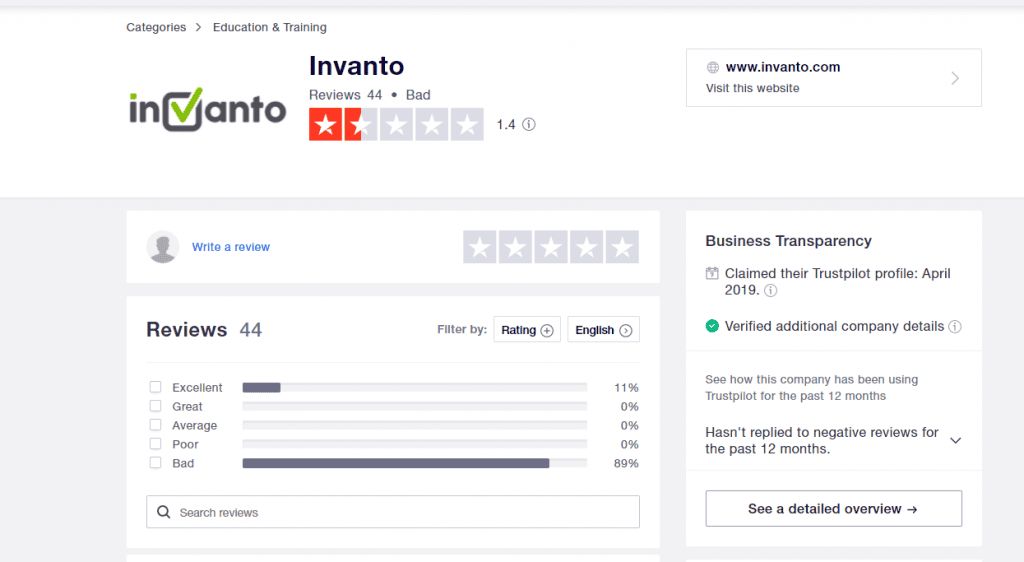
Task: Click the Great 0% rating bar
Action: (x=415, y=407)
